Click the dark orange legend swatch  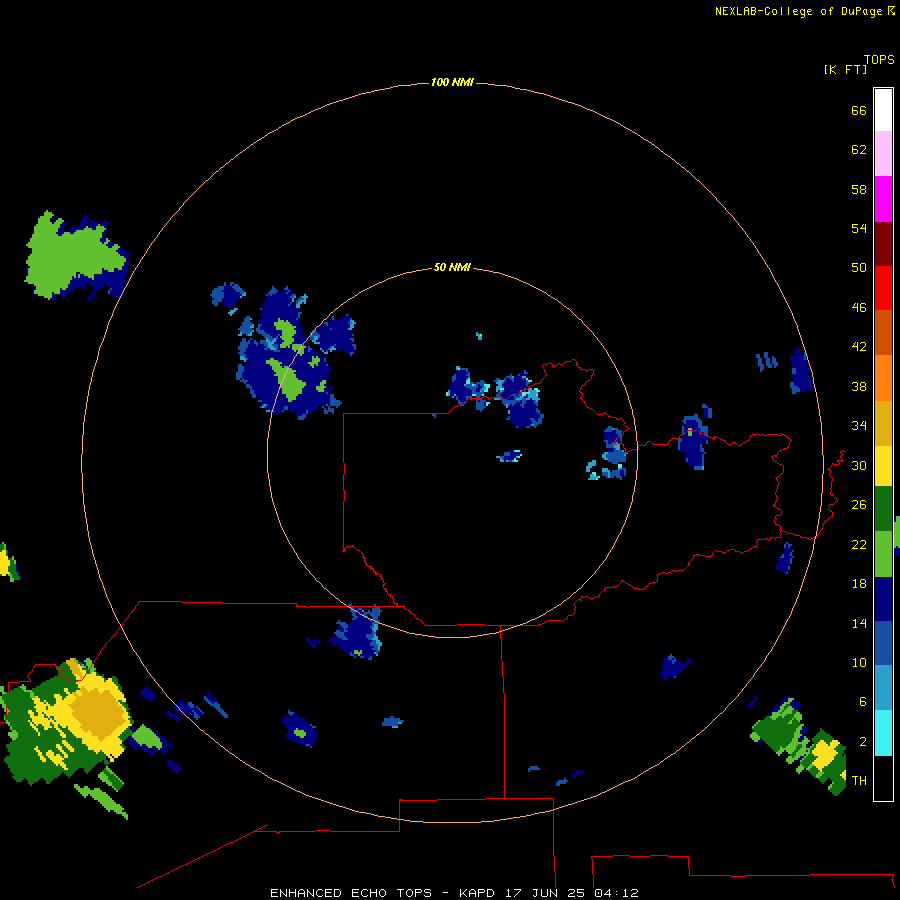click(x=883, y=332)
